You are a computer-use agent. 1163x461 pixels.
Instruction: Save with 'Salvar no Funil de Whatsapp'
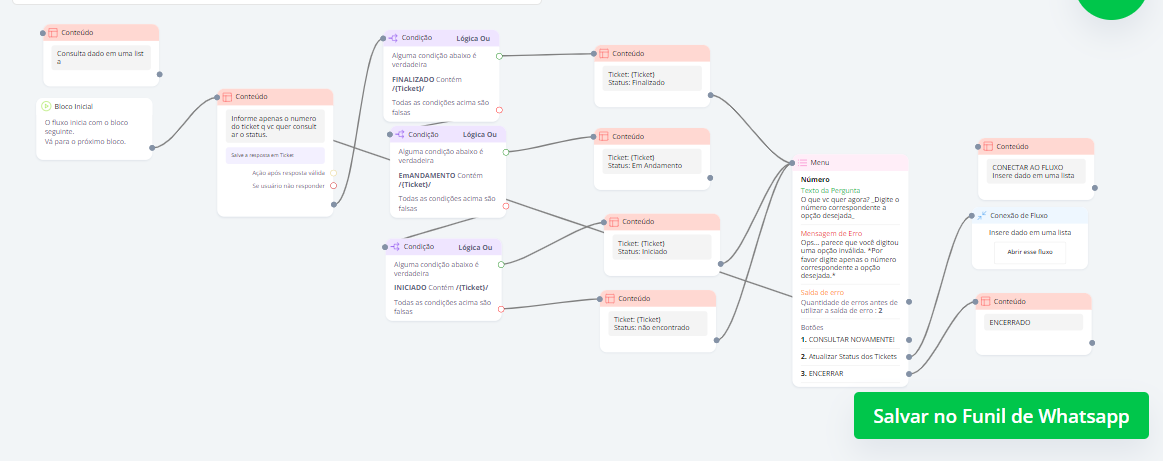coord(1001,416)
